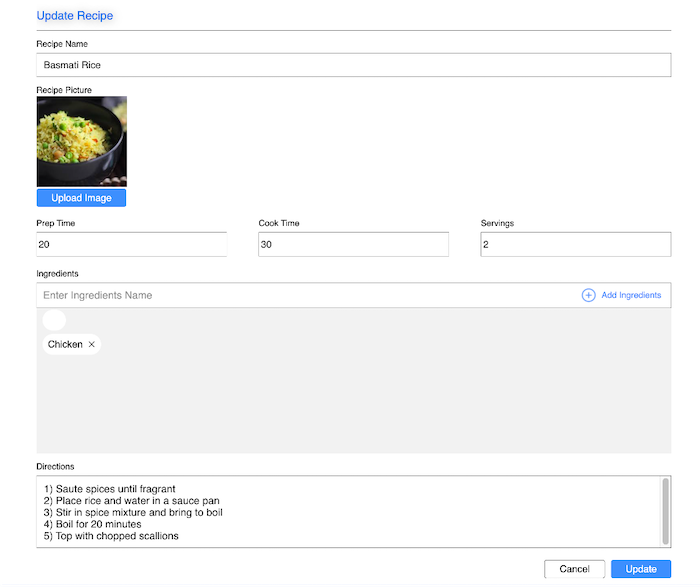Click the line "5) Top with chopped scallions"

pos(111,536)
